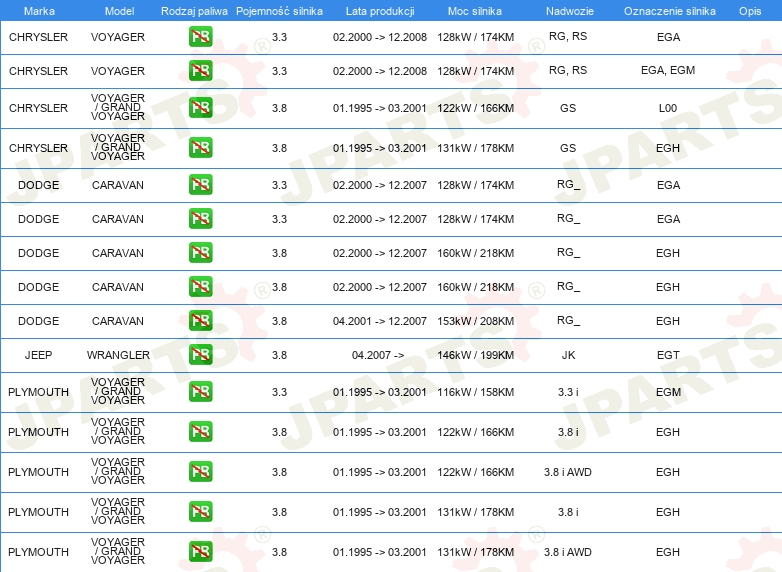Click the Opis column header
The width and height of the screenshot is (782, 572).
[750, 11]
